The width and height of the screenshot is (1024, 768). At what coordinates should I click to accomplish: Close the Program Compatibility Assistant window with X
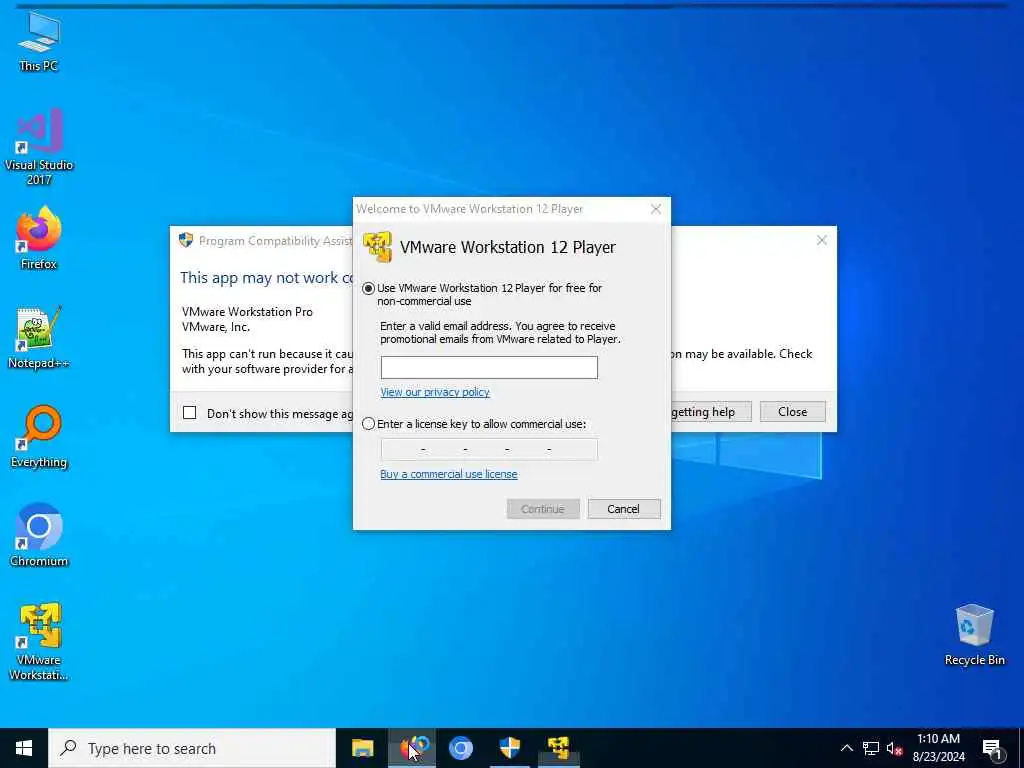[x=822, y=240]
